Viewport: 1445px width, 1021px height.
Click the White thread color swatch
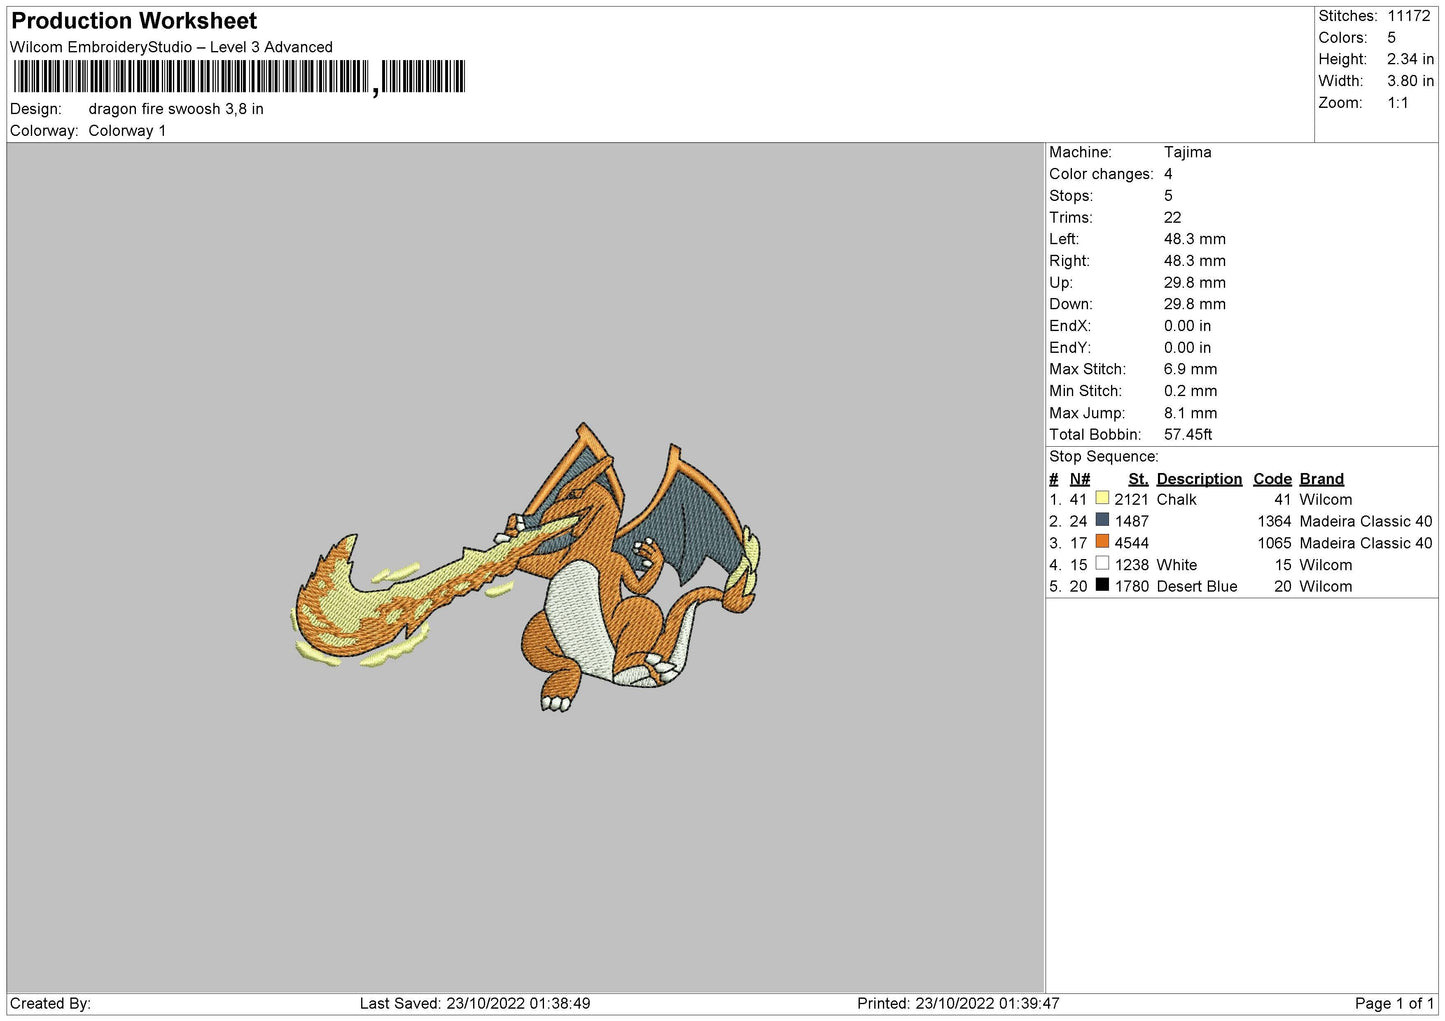(1102, 564)
